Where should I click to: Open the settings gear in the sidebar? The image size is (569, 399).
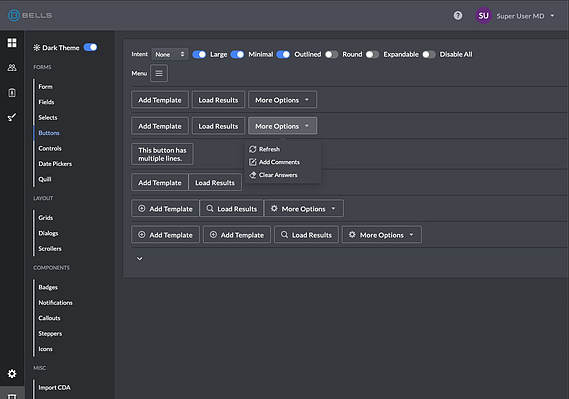(x=12, y=374)
